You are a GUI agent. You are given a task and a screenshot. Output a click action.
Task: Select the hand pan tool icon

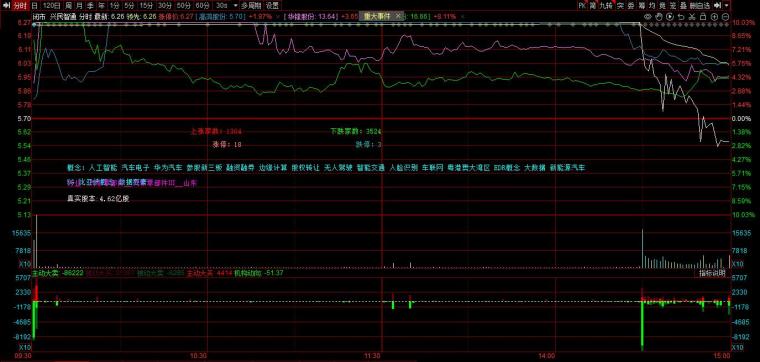(659, 16)
